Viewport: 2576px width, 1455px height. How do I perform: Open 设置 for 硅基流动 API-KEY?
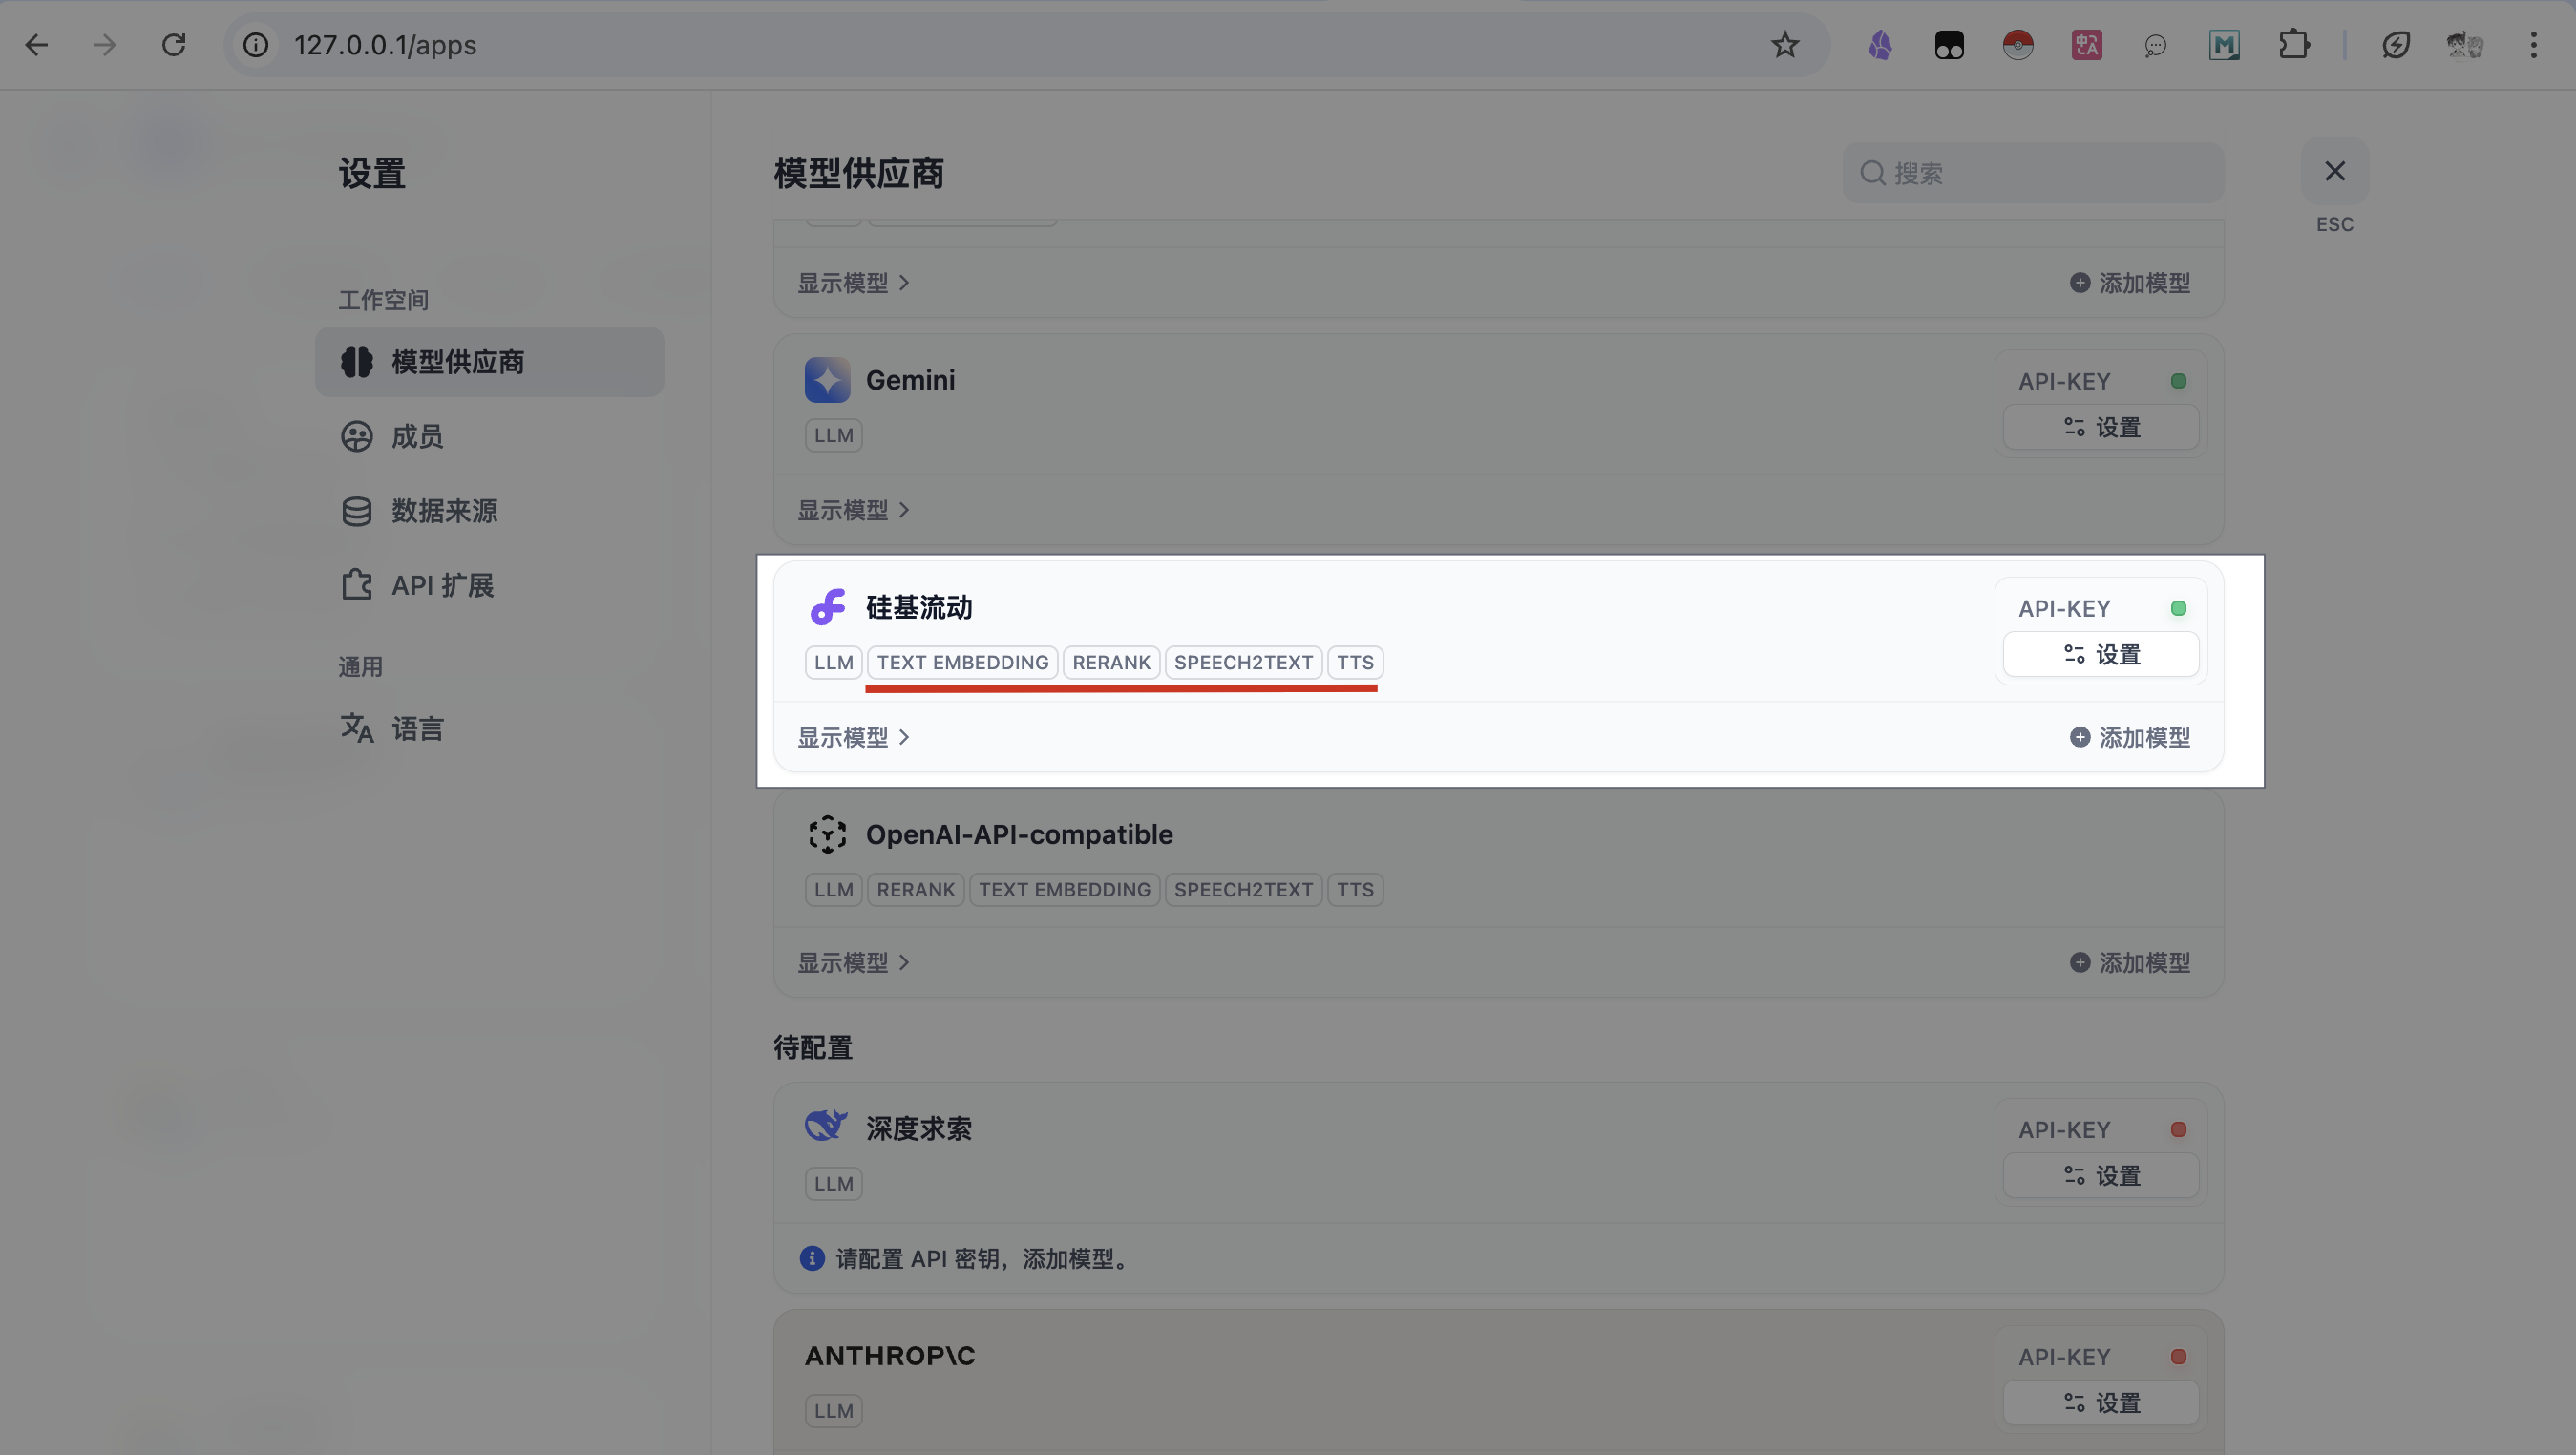pyautogui.click(x=2101, y=654)
